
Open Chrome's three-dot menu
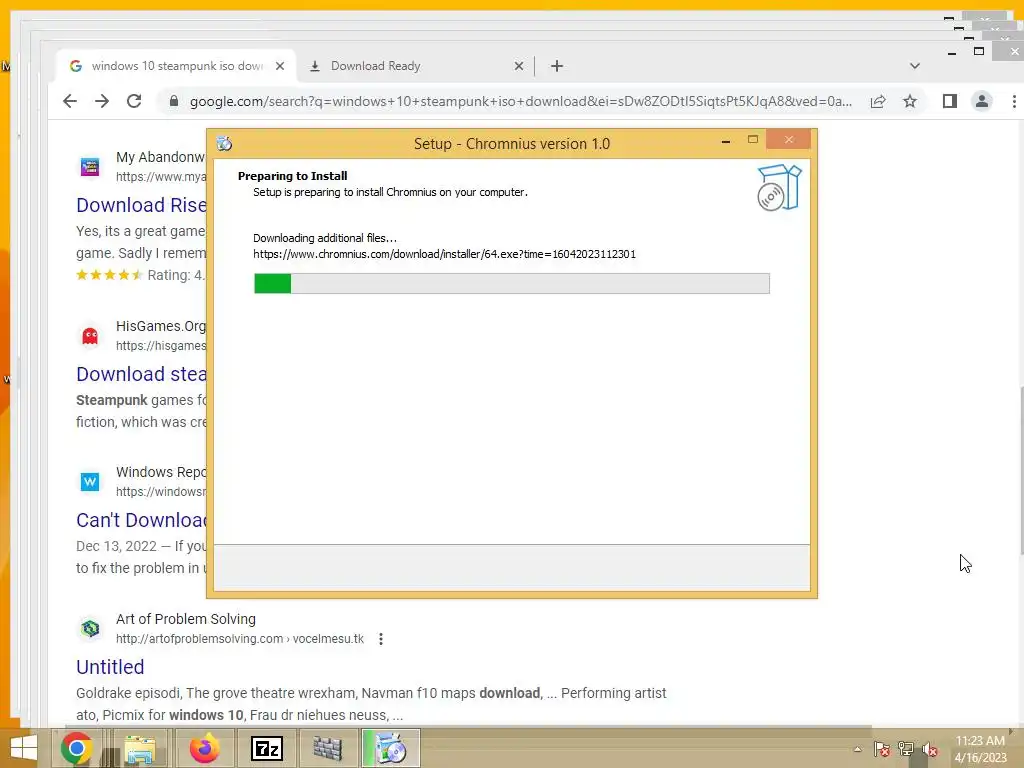point(1014,101)
